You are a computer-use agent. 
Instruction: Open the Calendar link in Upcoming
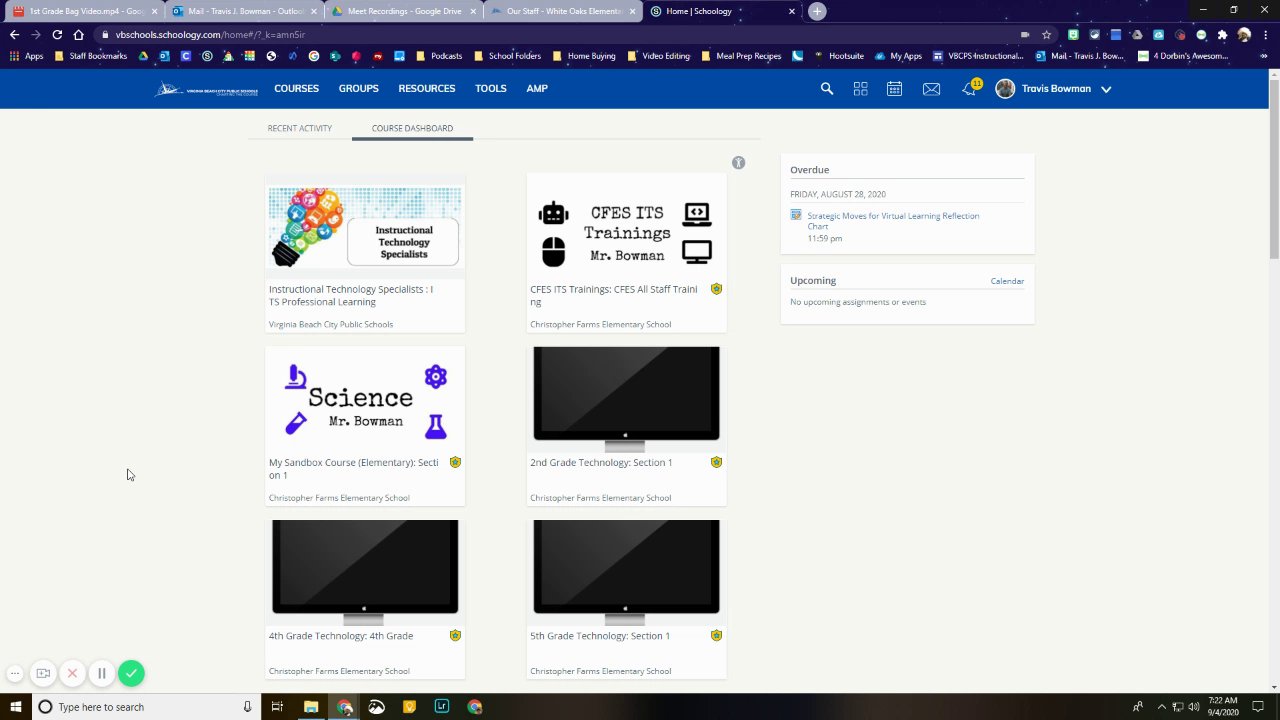click(1007, 281)
